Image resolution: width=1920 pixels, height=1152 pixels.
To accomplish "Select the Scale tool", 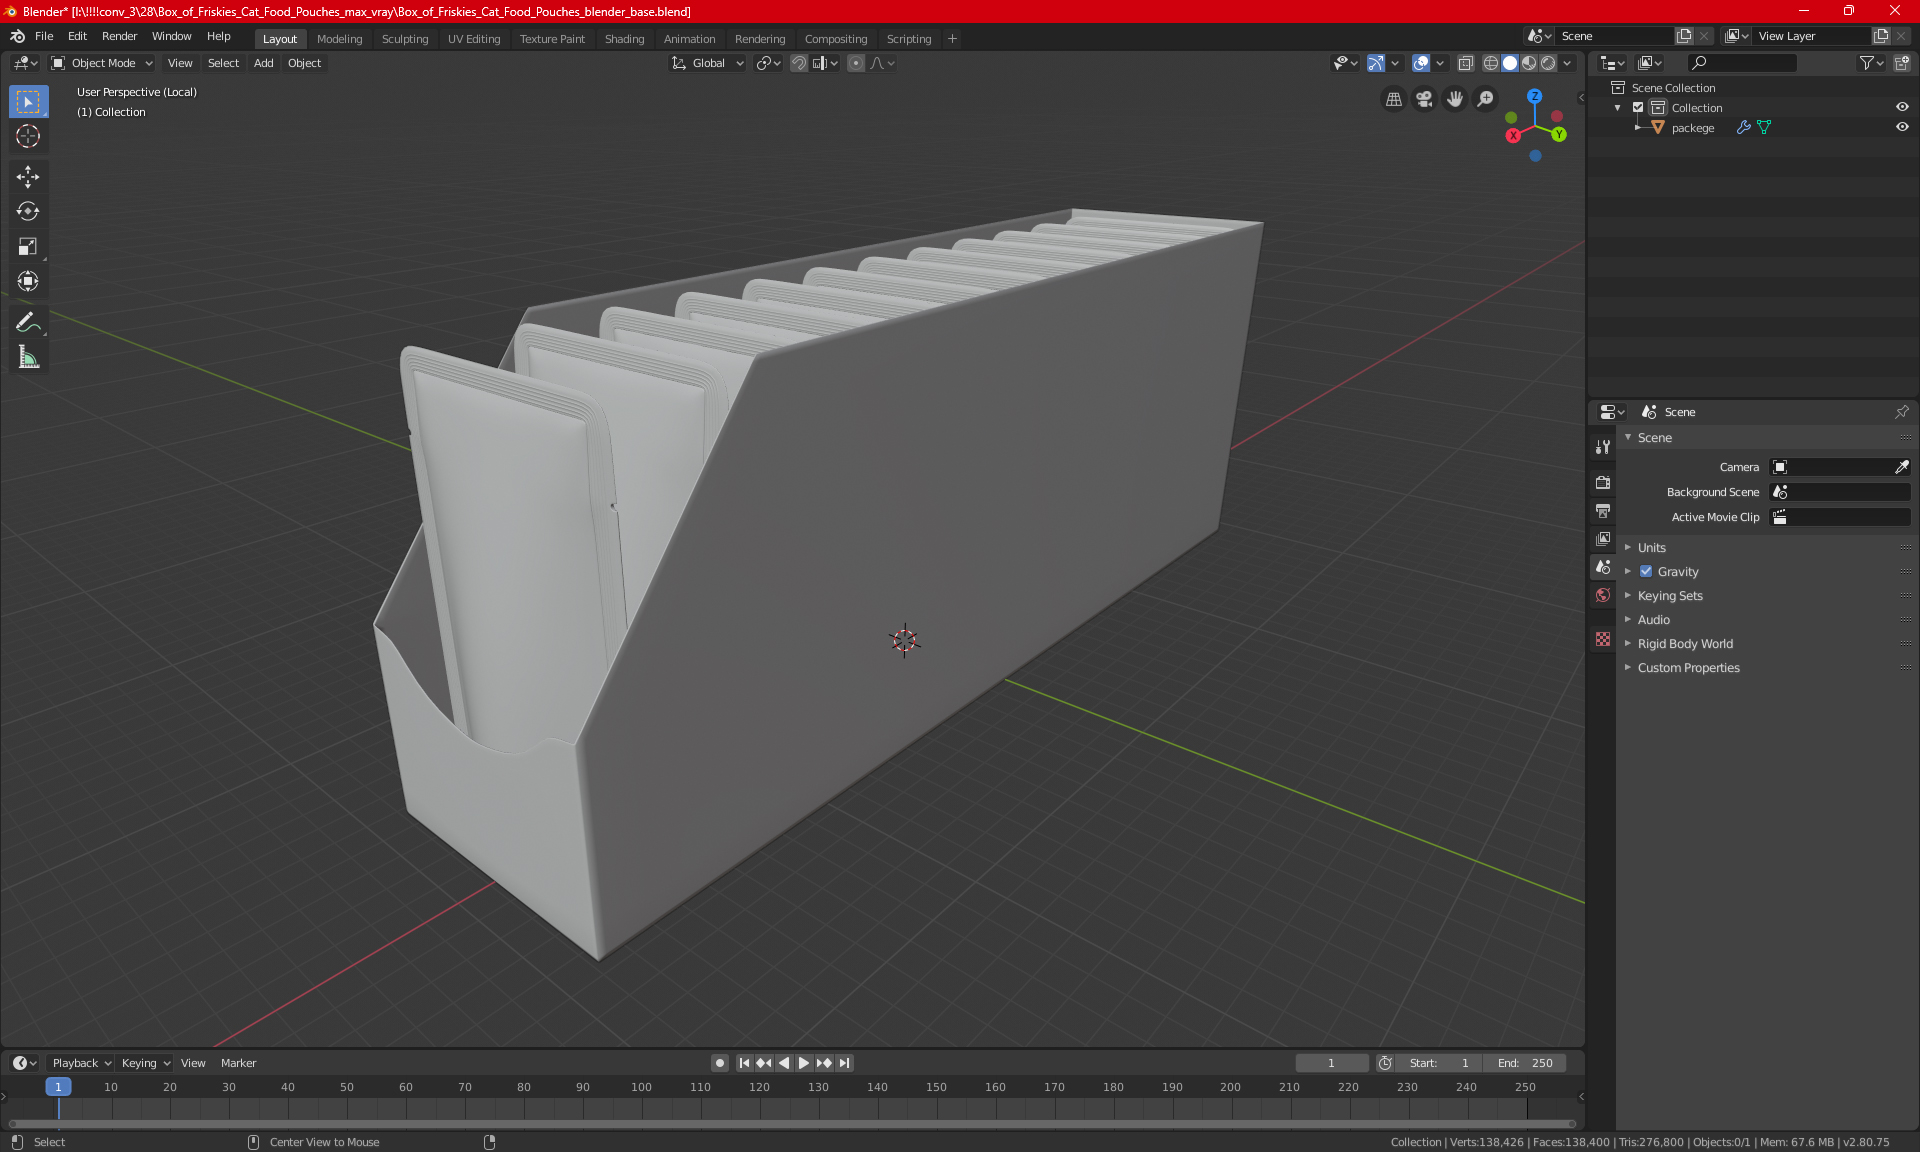I will point(28,246).
